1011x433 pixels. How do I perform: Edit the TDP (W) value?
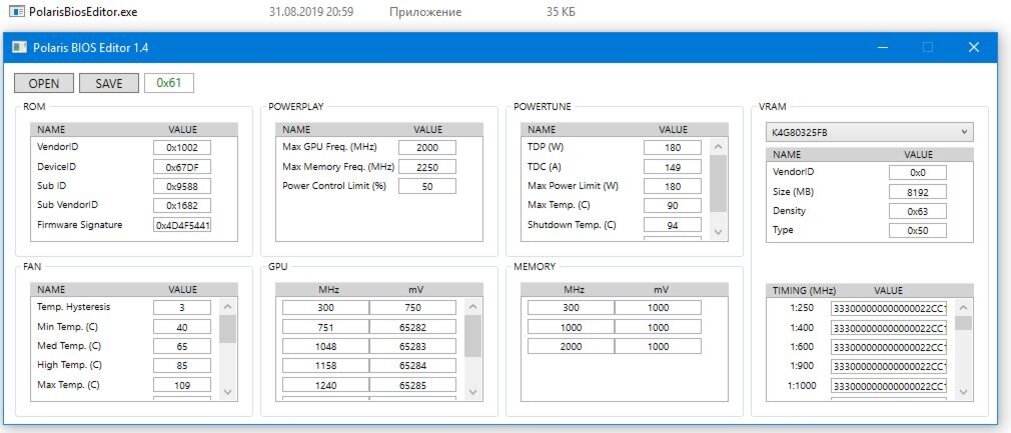[x=672, y=148]
